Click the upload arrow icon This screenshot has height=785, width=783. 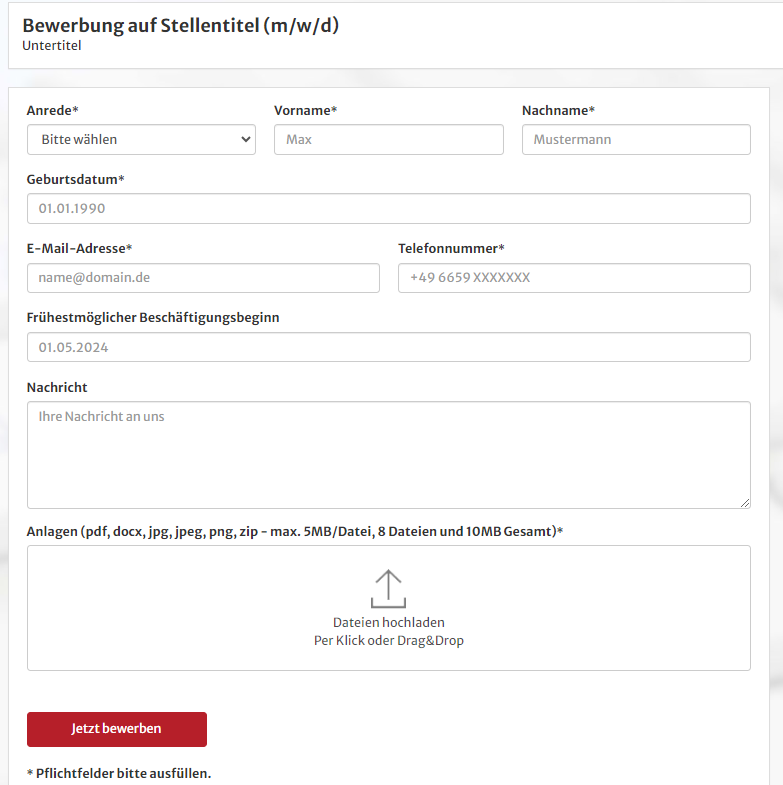tap(388, 588)
